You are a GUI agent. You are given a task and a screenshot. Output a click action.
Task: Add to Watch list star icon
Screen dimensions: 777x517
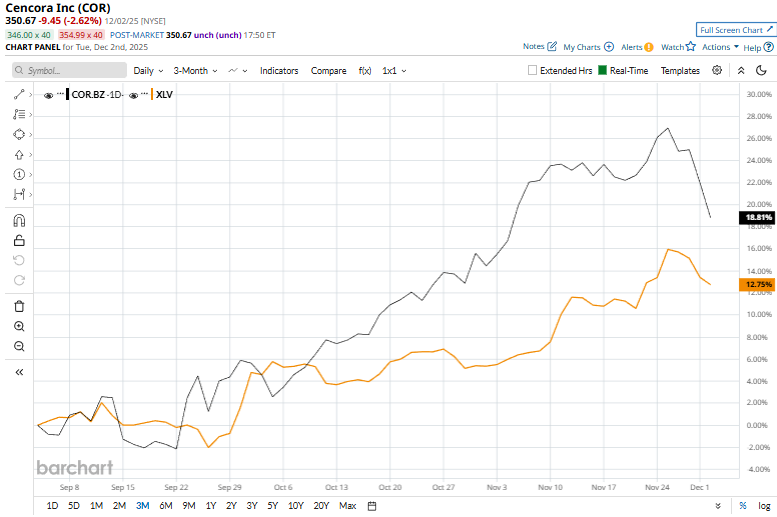point(691,46)
